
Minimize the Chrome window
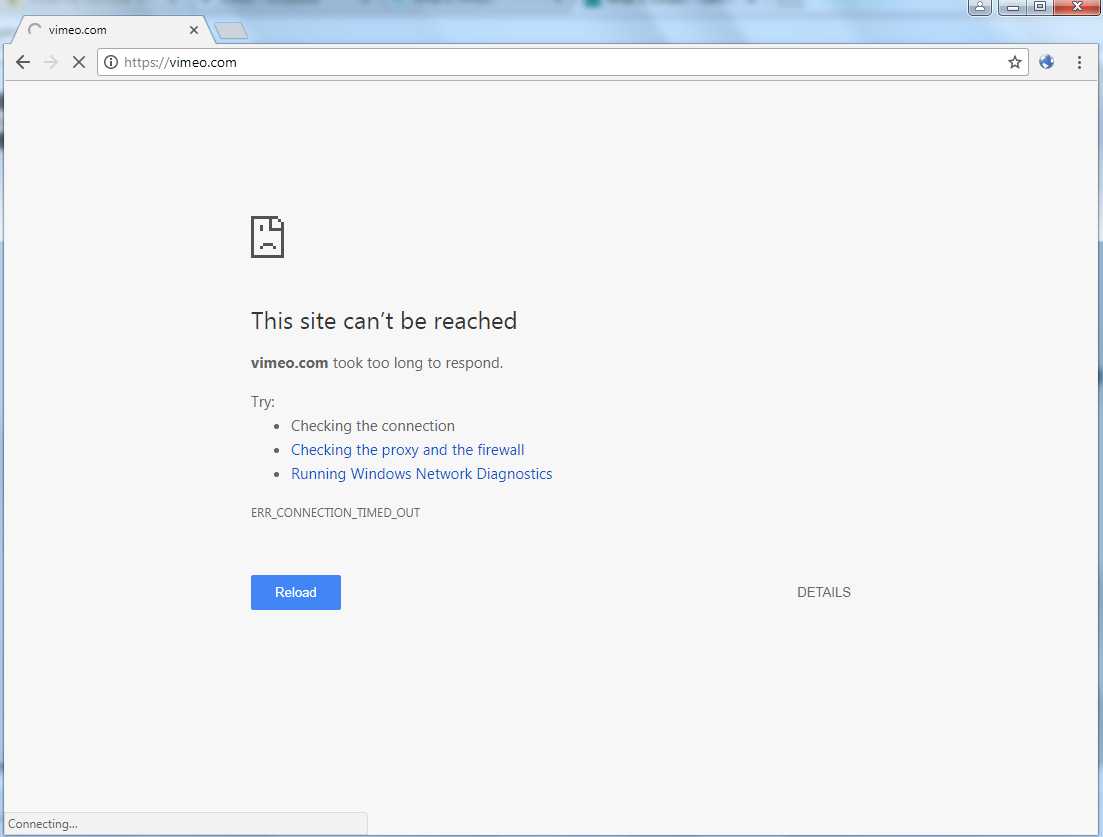[x=1012, y=7]
